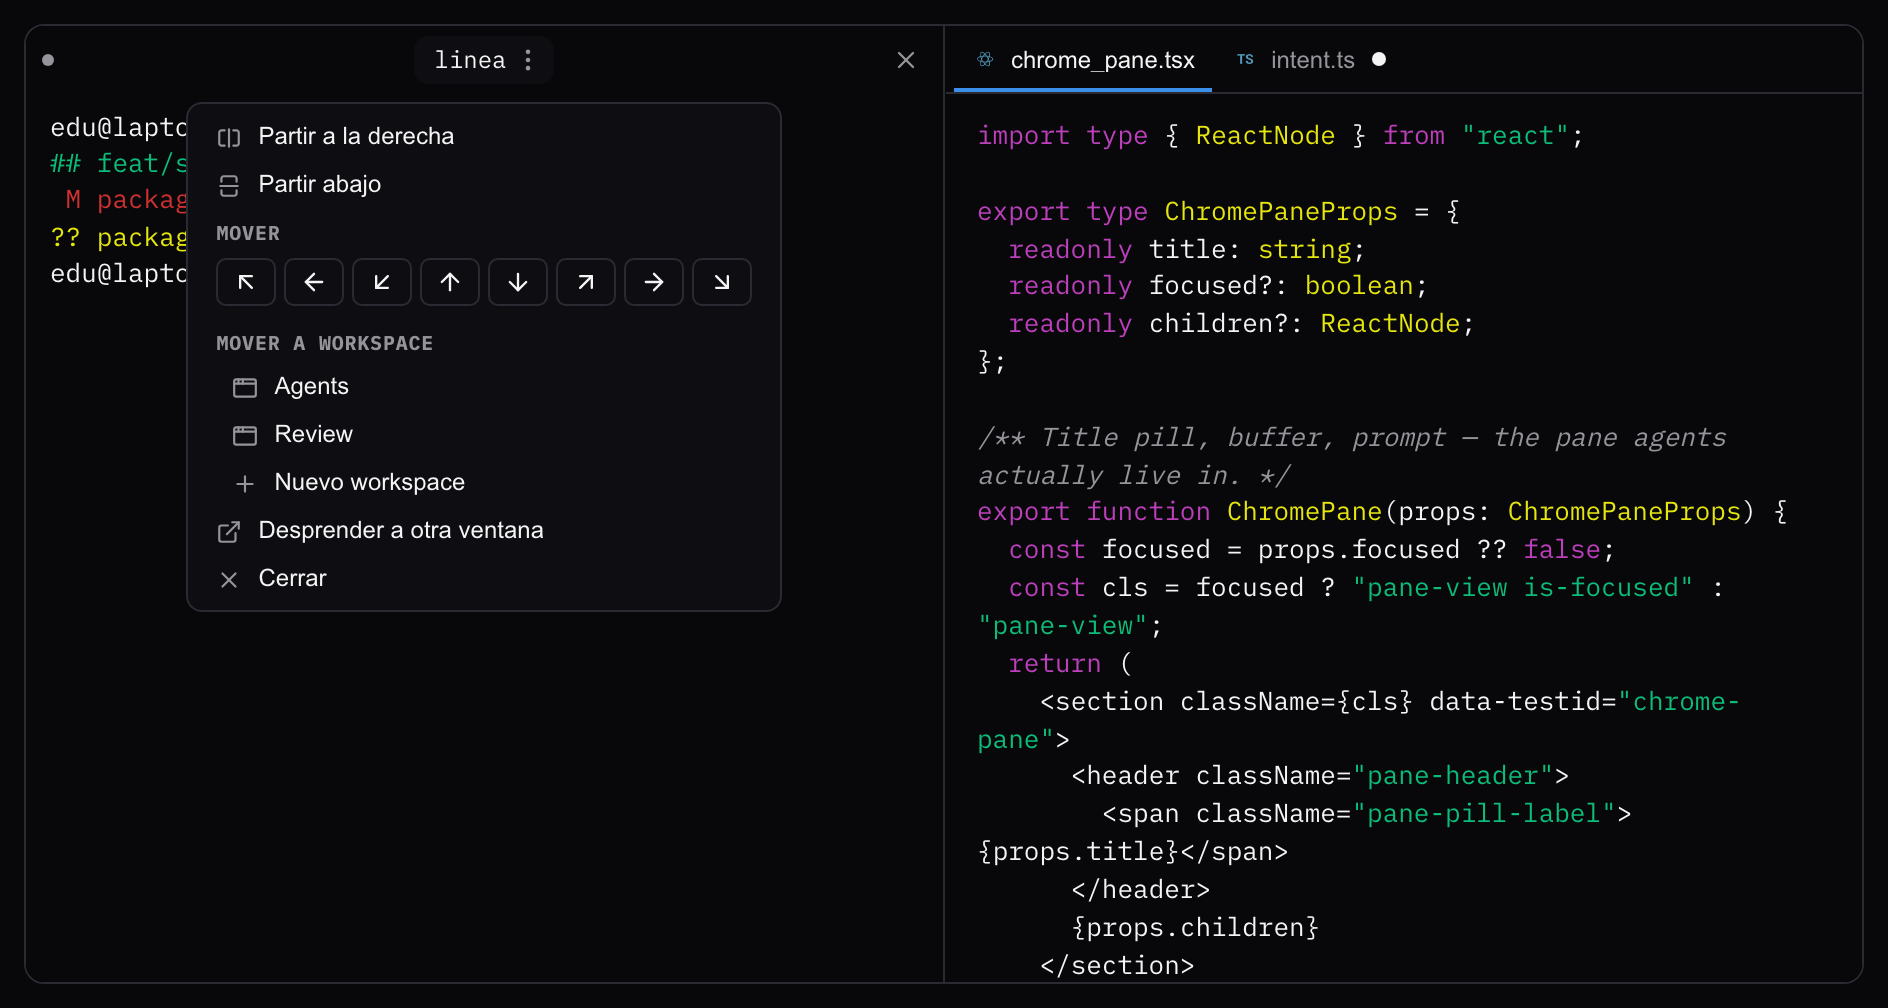Click the status dot at terminal pane top-left
Viewport: 1888px width, 1008px height.
(48, 60)
